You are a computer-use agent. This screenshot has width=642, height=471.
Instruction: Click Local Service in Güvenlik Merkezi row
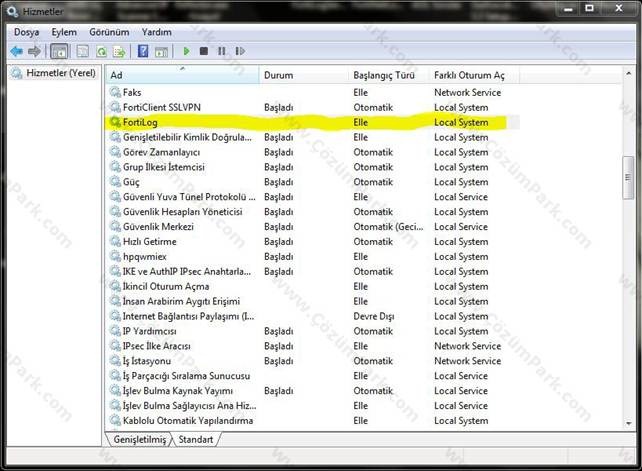click(461, 226)
